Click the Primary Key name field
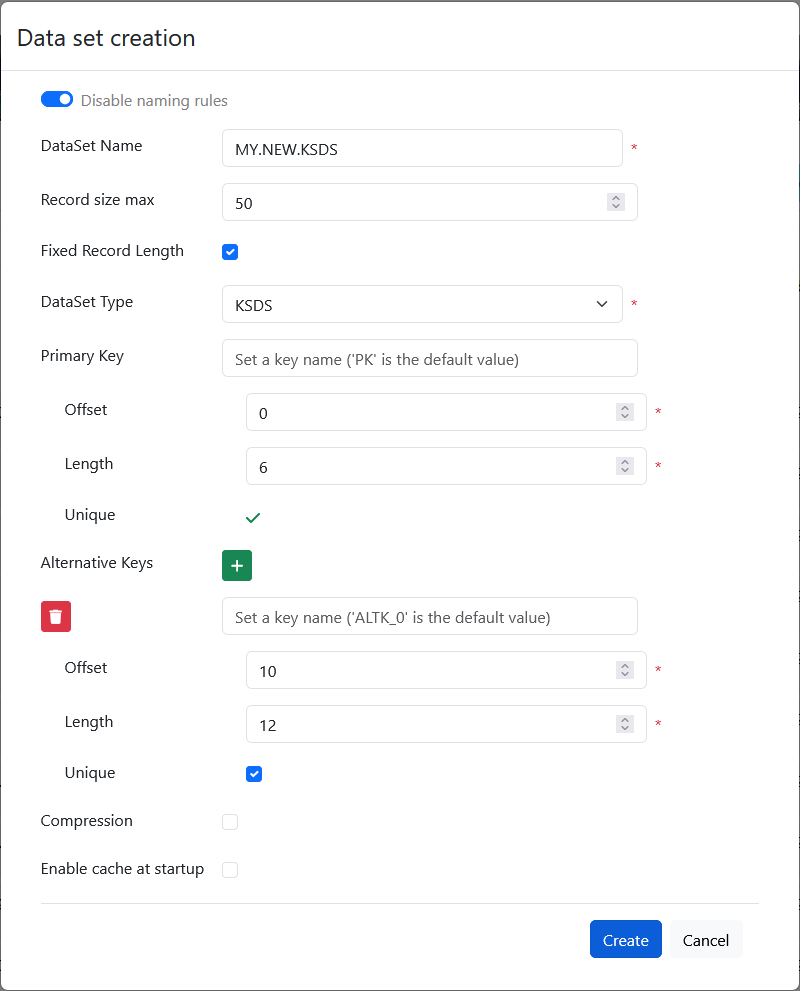 tap(430, 358)
